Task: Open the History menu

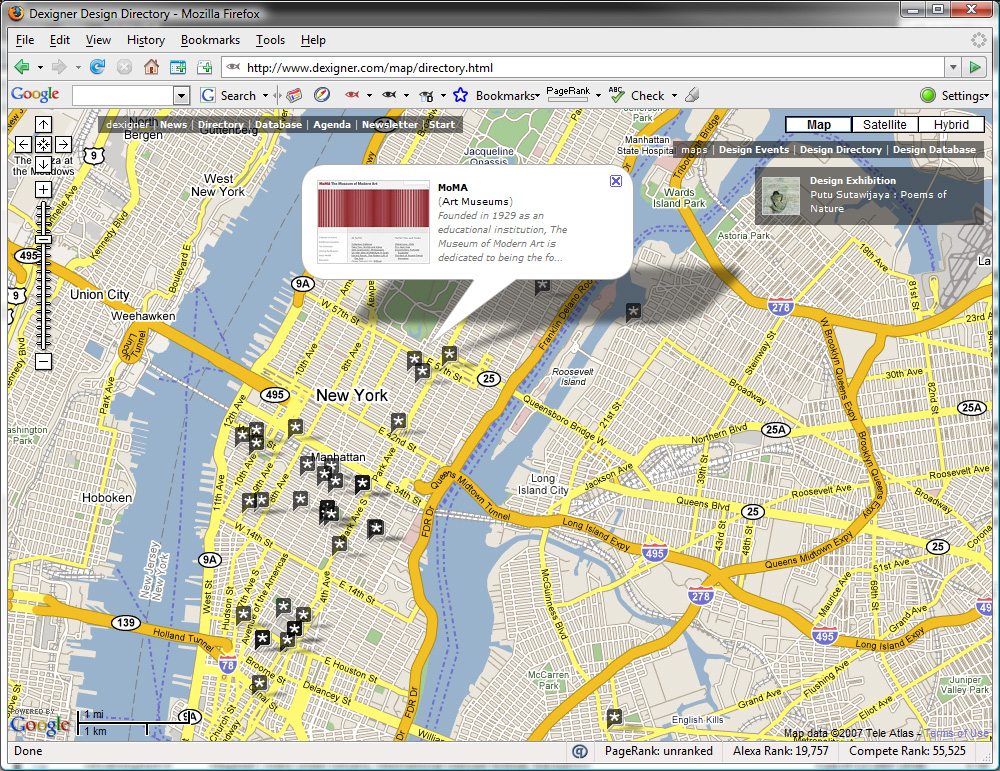Action: (x=145, y=40)
